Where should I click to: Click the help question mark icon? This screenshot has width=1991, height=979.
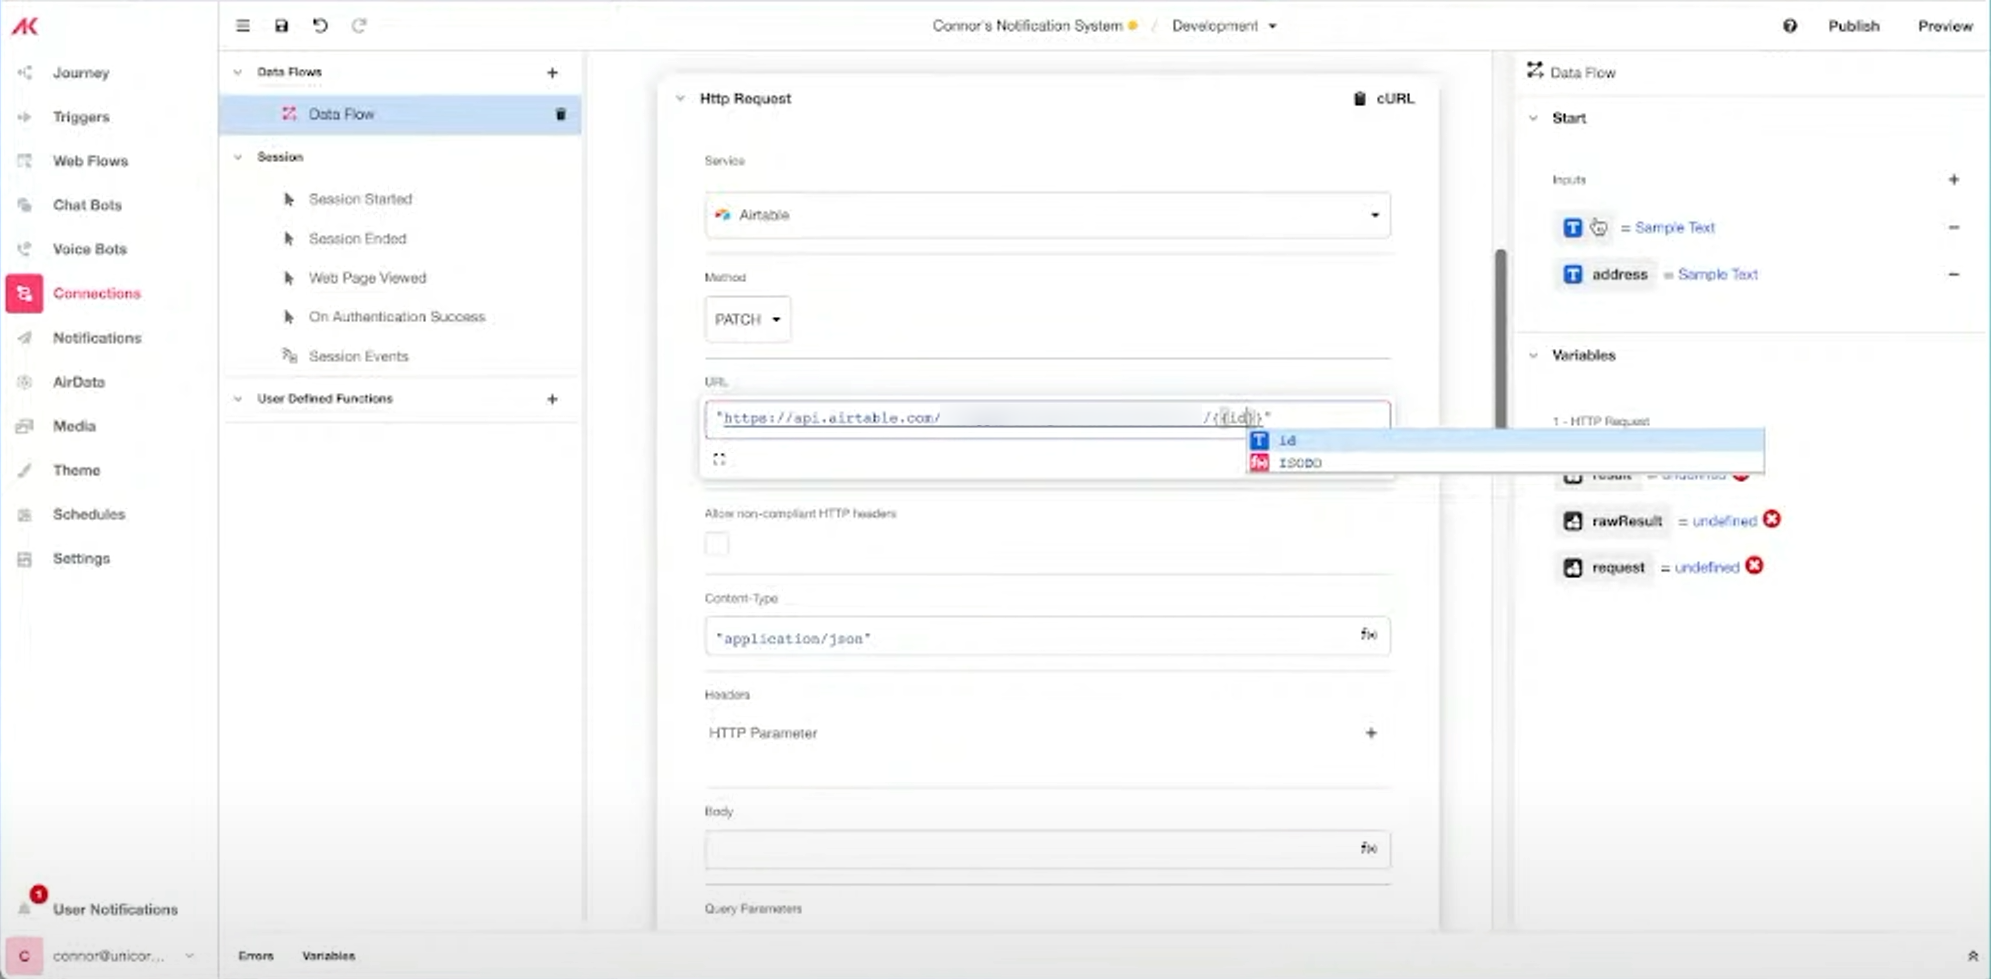coord(1790,26)
